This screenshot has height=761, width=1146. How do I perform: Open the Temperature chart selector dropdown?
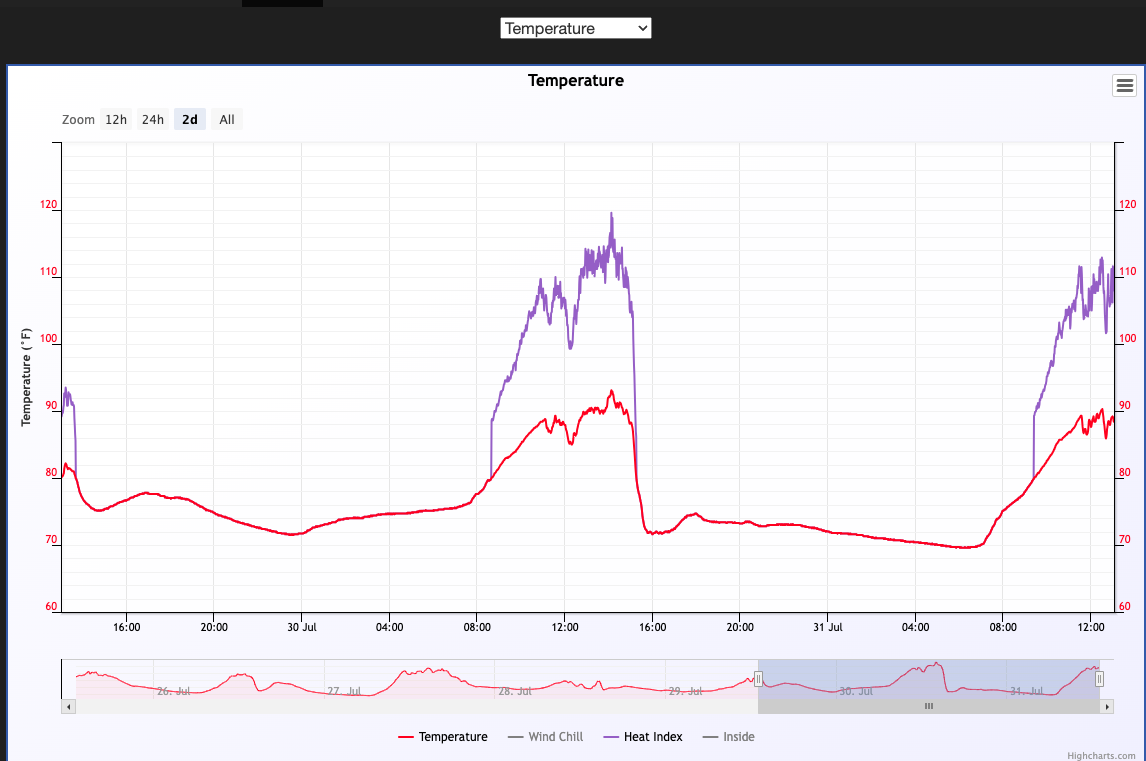coord(575,29)
